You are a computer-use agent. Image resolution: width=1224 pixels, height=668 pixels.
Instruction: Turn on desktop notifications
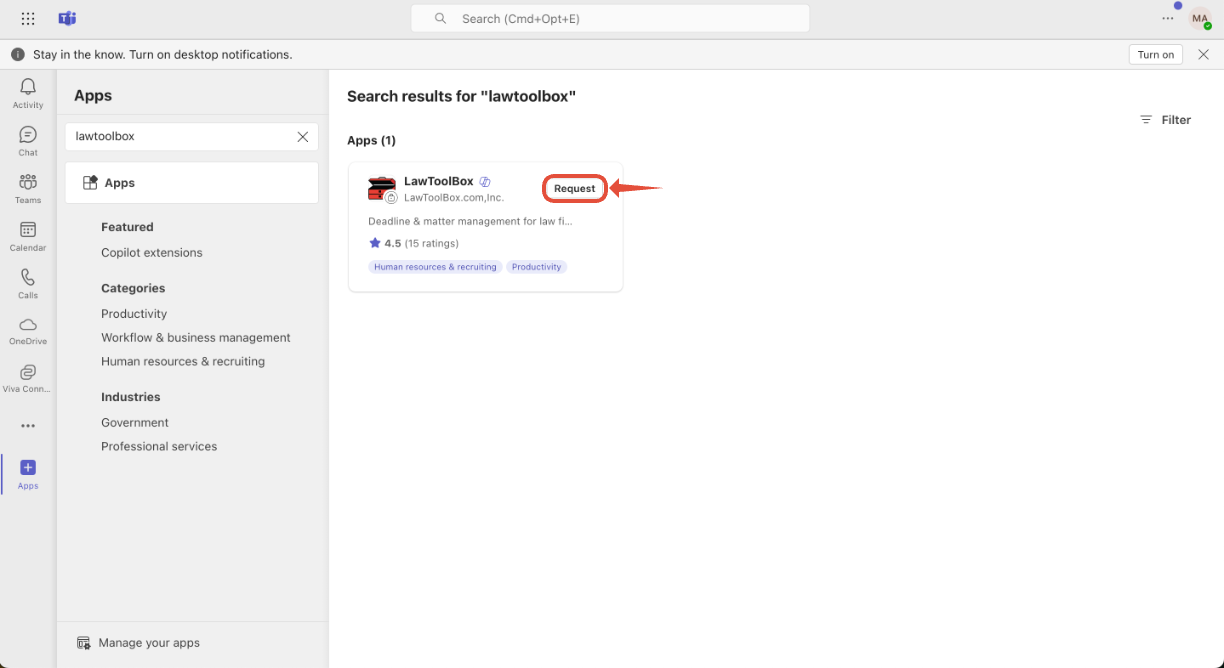click(x=1156, y=55)
